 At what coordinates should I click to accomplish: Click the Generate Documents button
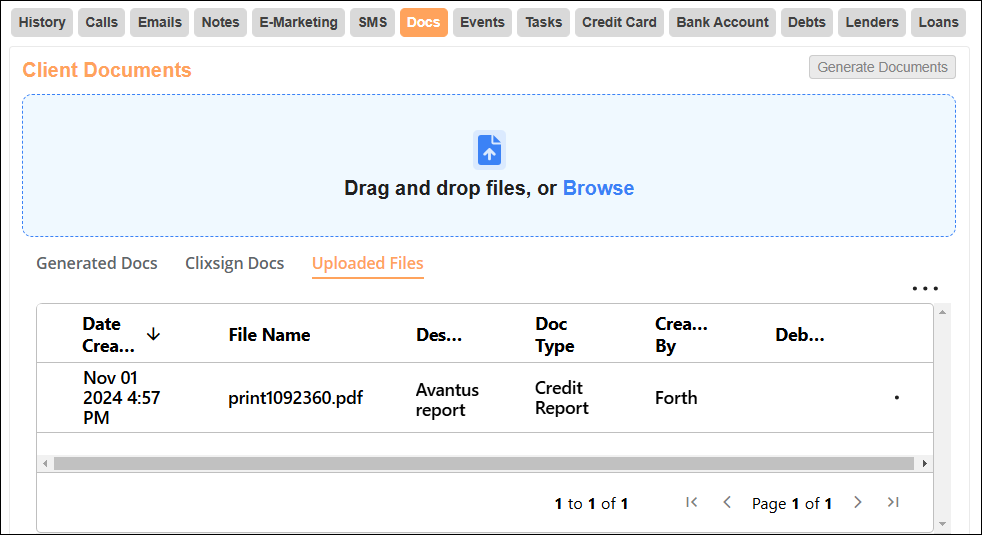pos(882,67)
